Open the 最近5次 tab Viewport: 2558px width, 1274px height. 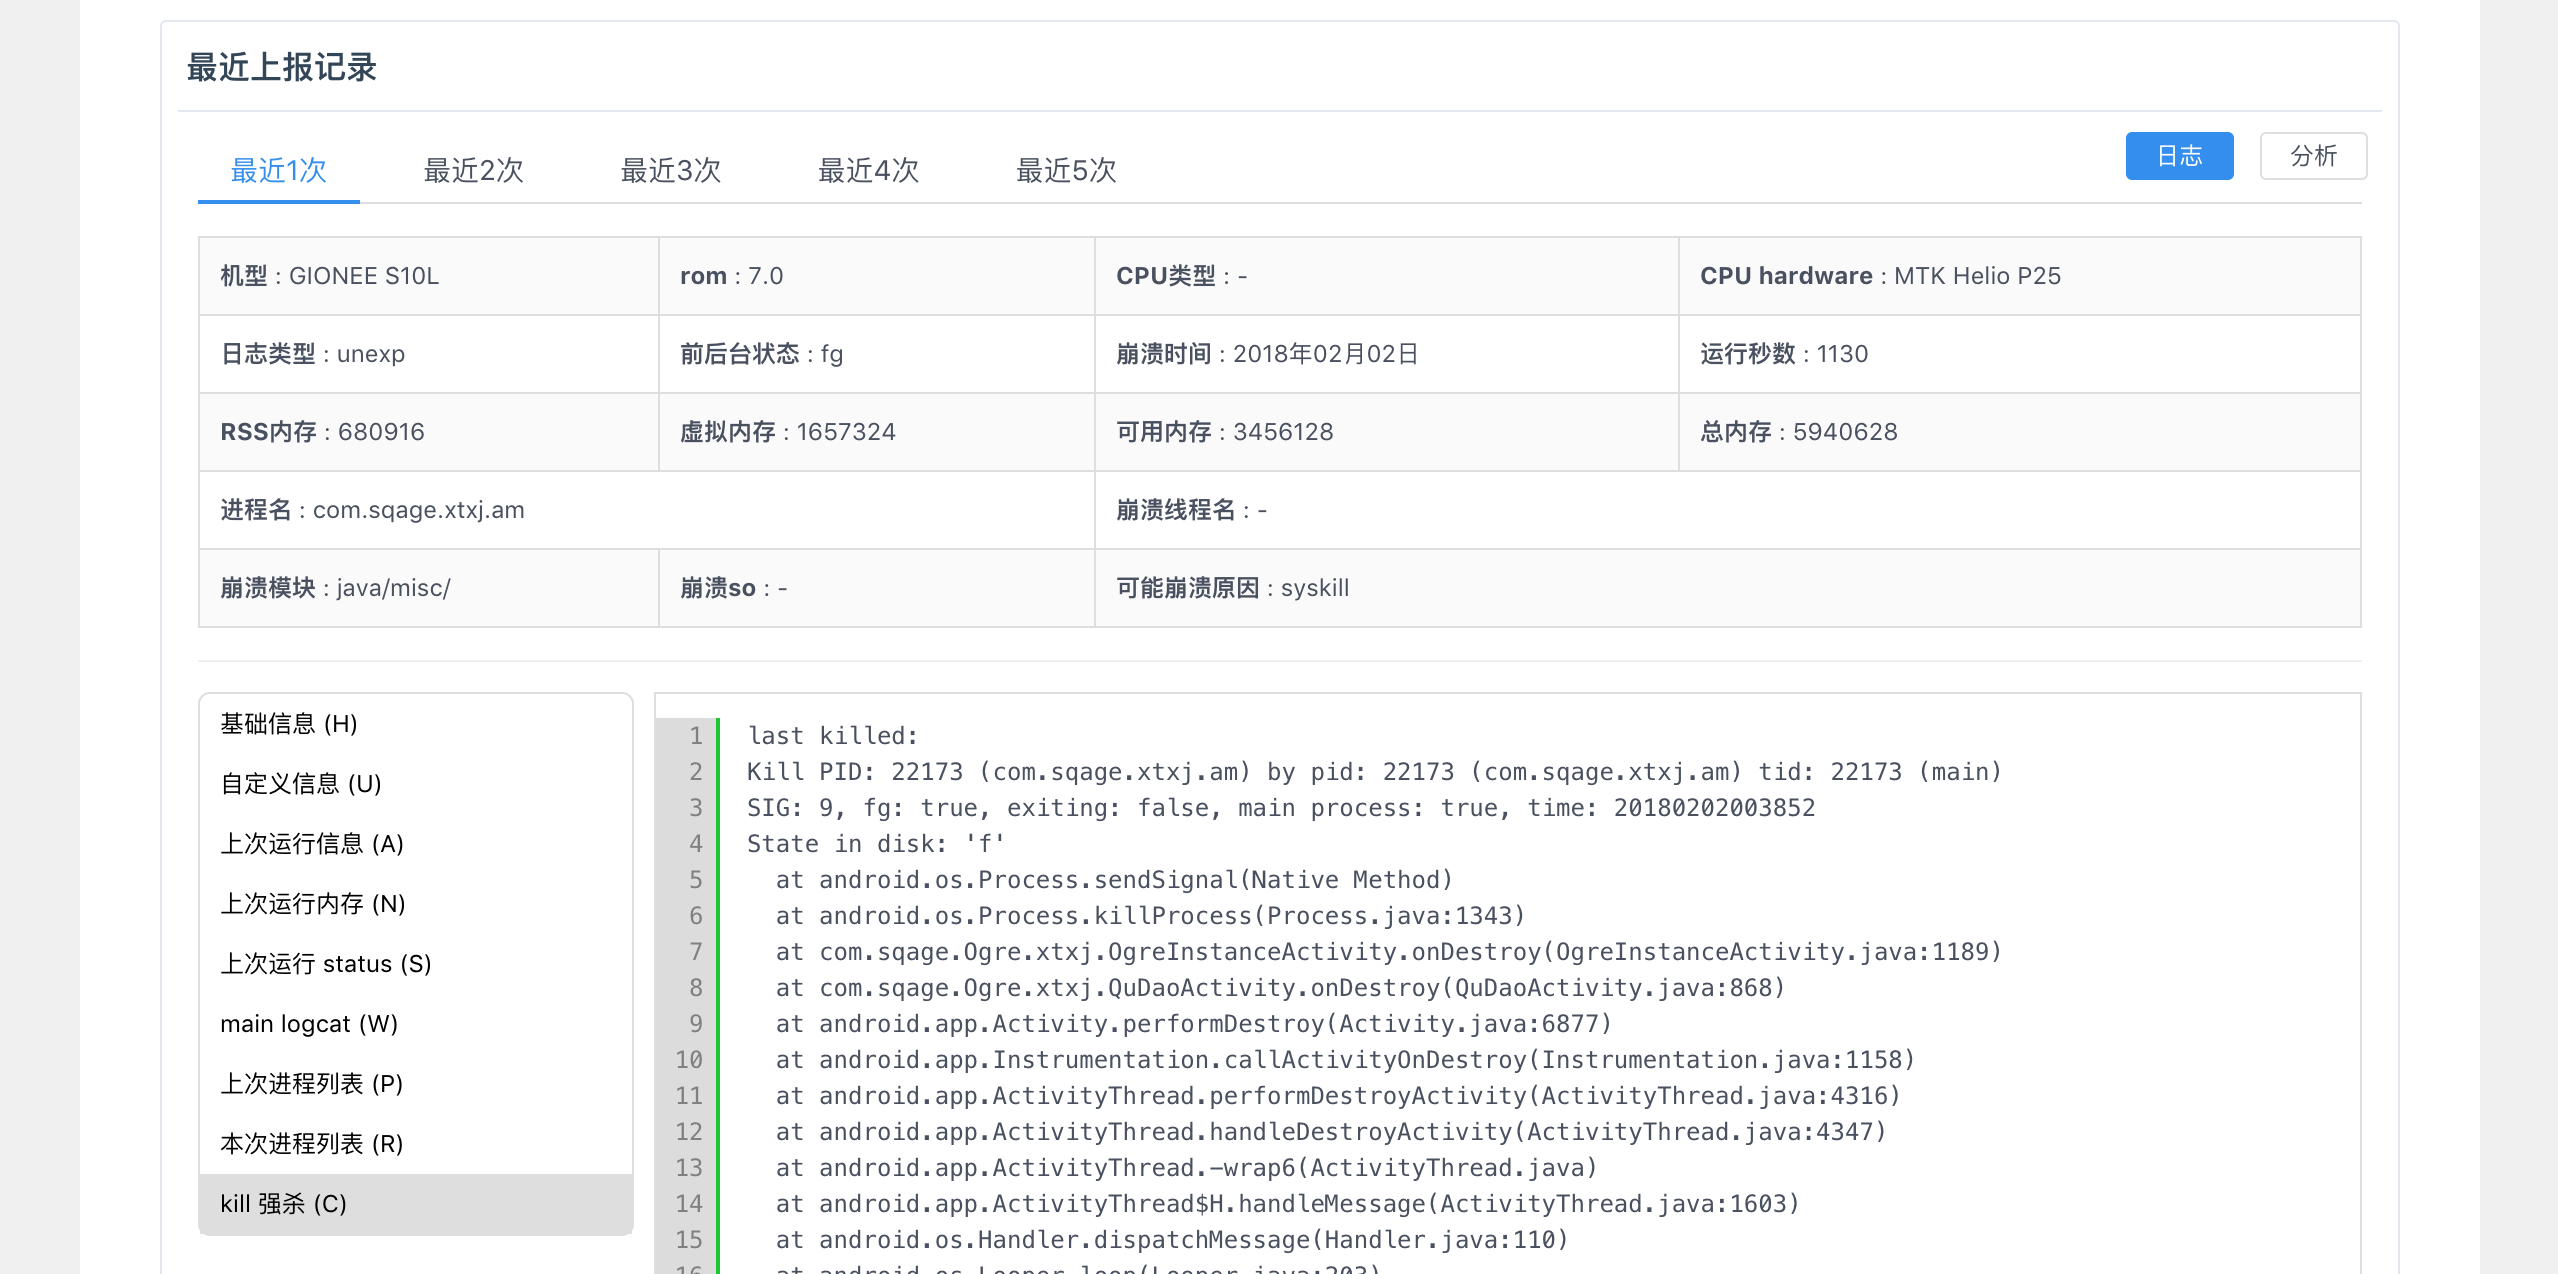tap(1066, 170)
